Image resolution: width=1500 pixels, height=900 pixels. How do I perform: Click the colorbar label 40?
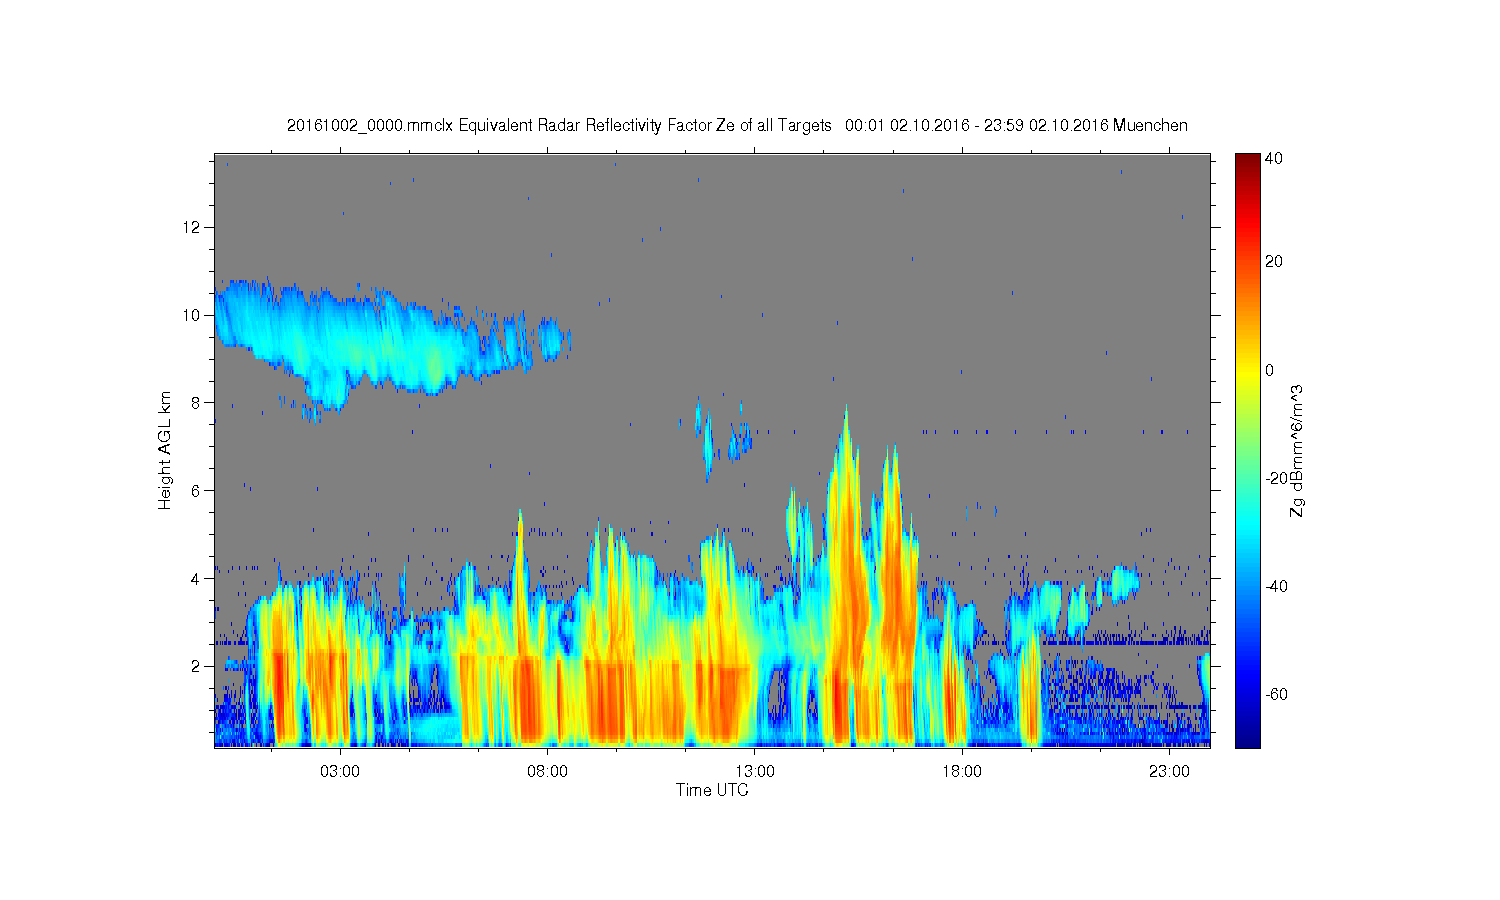tap(1274, 158)
